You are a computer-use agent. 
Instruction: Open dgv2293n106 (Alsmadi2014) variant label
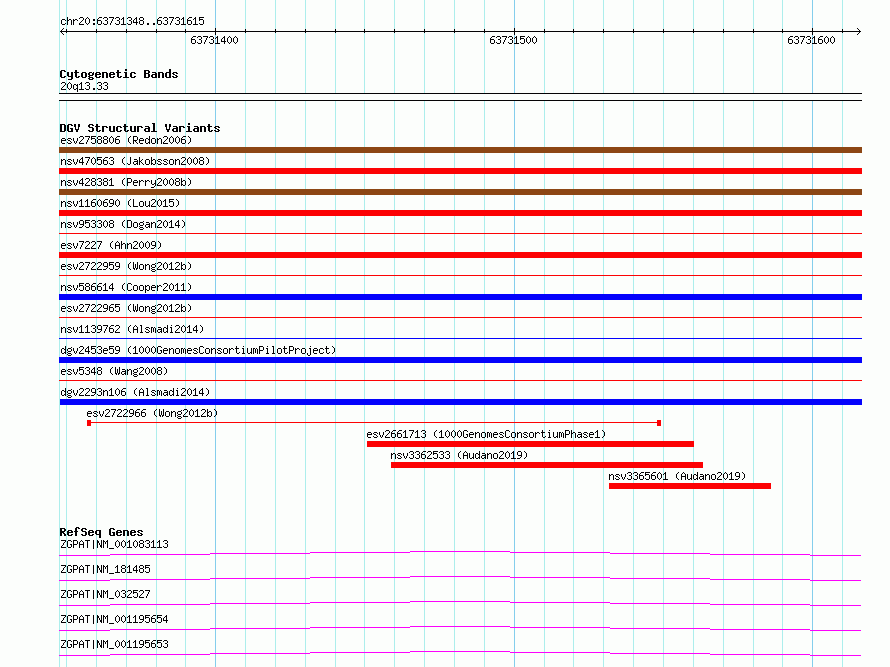(x=135, y=392)
